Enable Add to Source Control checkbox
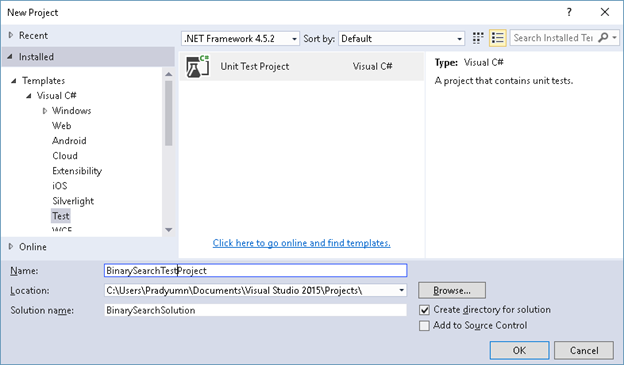 424,326
